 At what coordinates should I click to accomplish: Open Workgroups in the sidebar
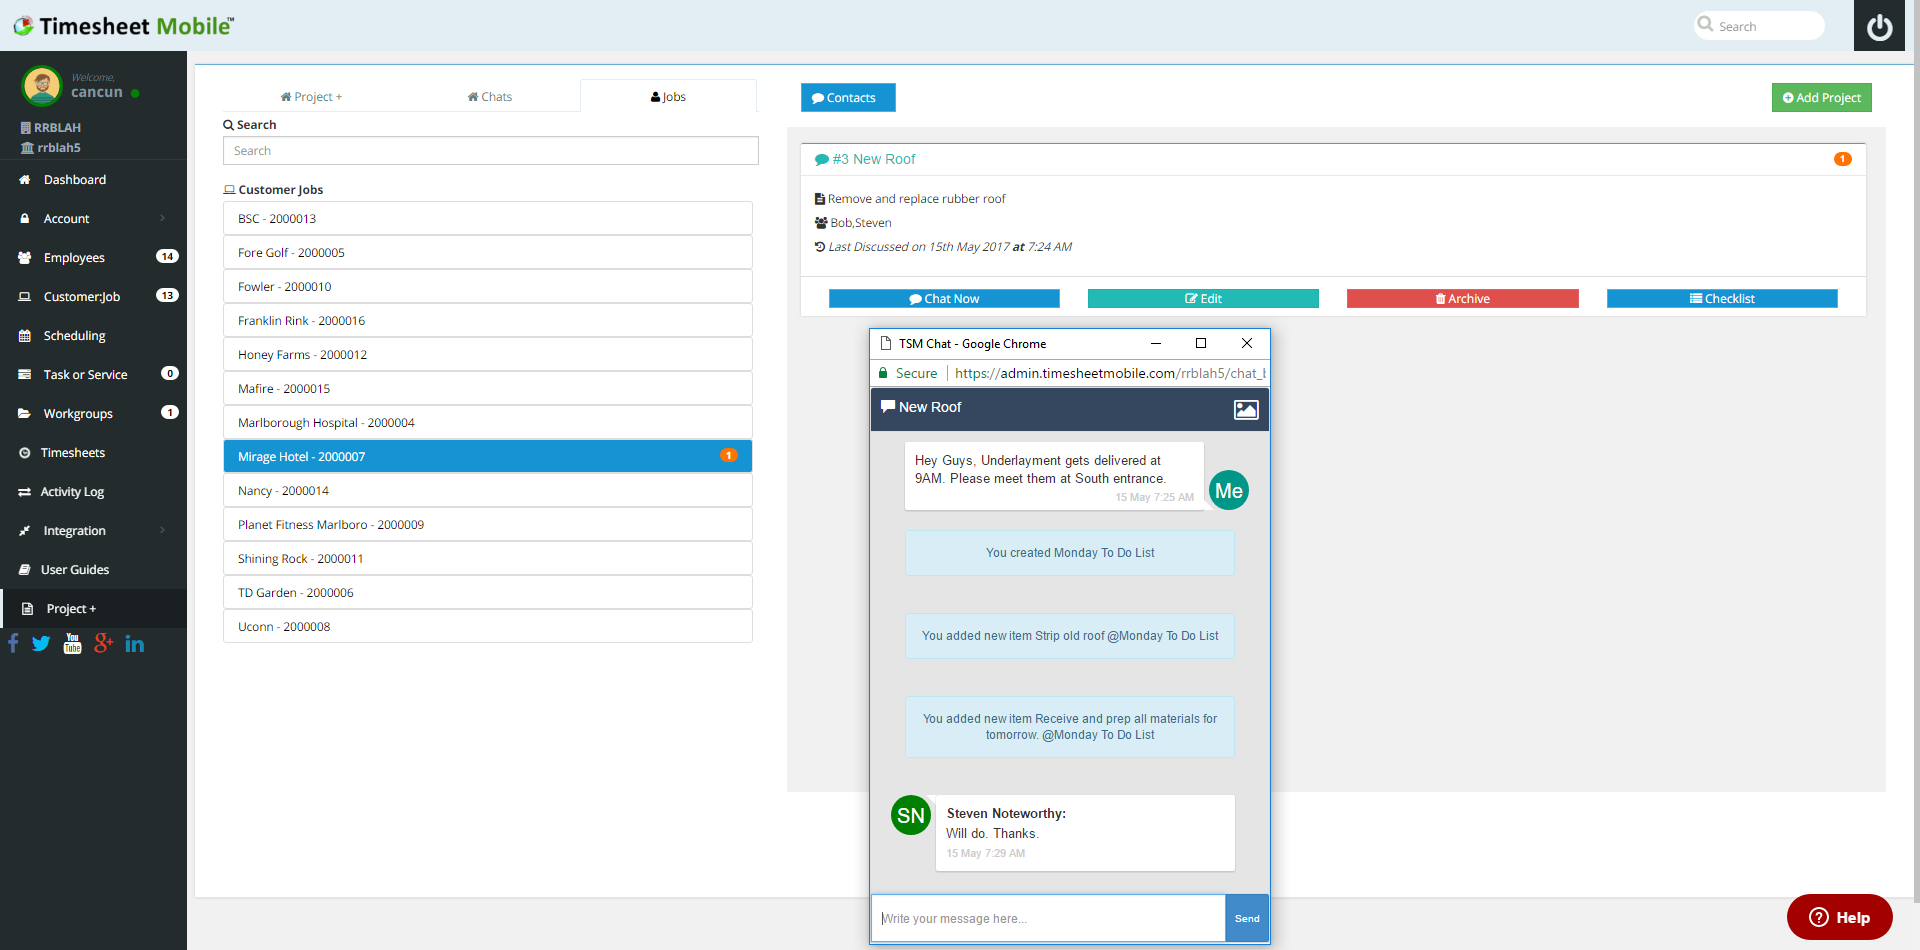coord(93,414)
